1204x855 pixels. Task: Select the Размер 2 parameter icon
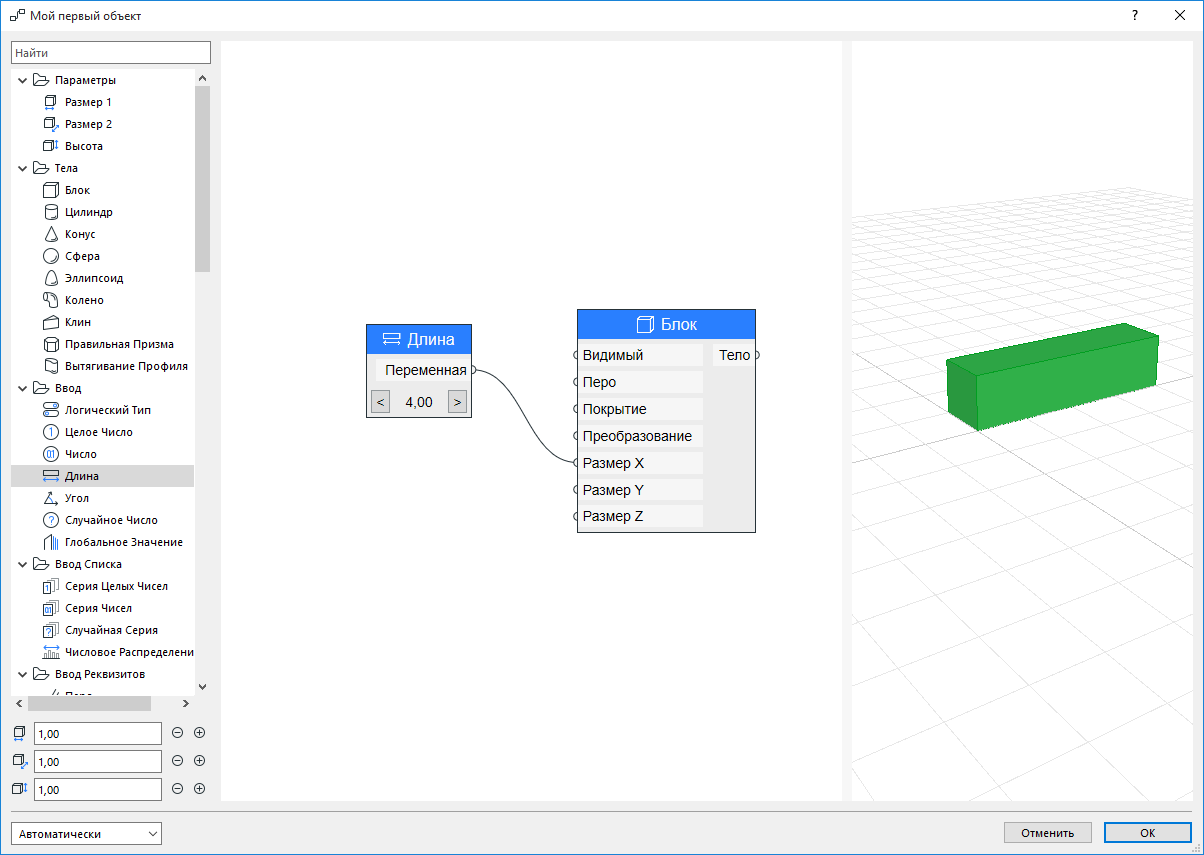tap(51, 124)
